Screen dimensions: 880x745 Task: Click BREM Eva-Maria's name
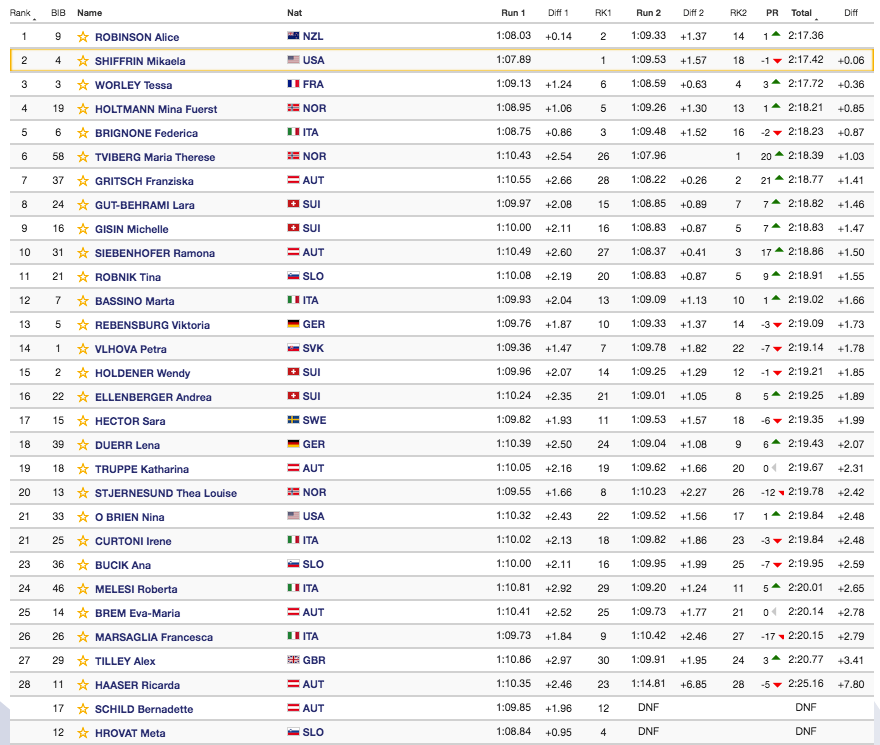pos(138,613)
